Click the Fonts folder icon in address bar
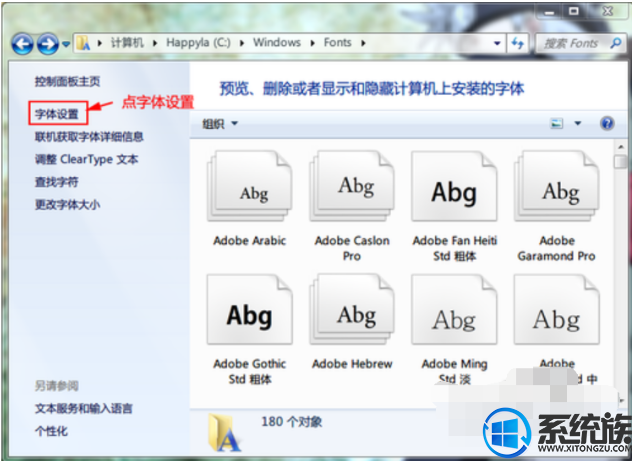The image size is (632, 461). click(x=83, y=43)
